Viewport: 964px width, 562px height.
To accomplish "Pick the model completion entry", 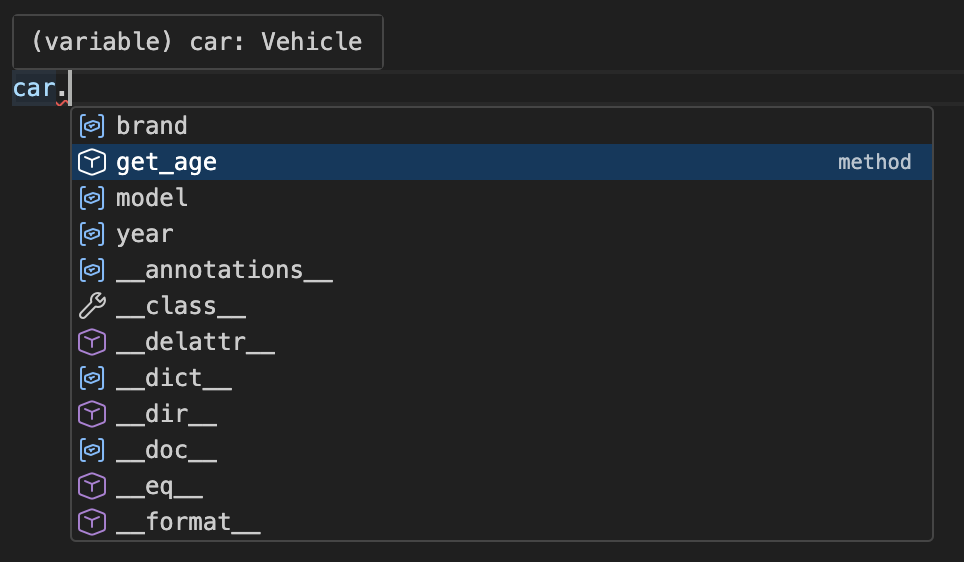I will (152, 198).
